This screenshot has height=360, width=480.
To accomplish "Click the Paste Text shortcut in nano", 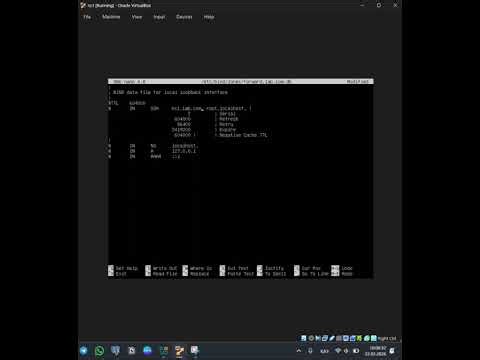I will click(x=237, y=274).
